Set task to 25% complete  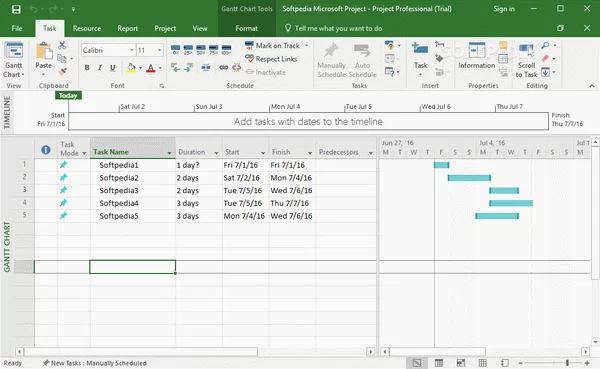[x=188, y=49]
